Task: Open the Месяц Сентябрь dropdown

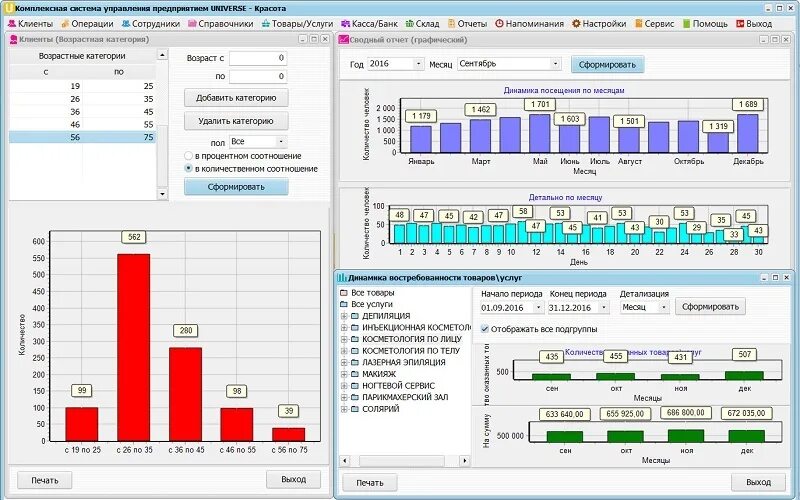Action: 555,64
